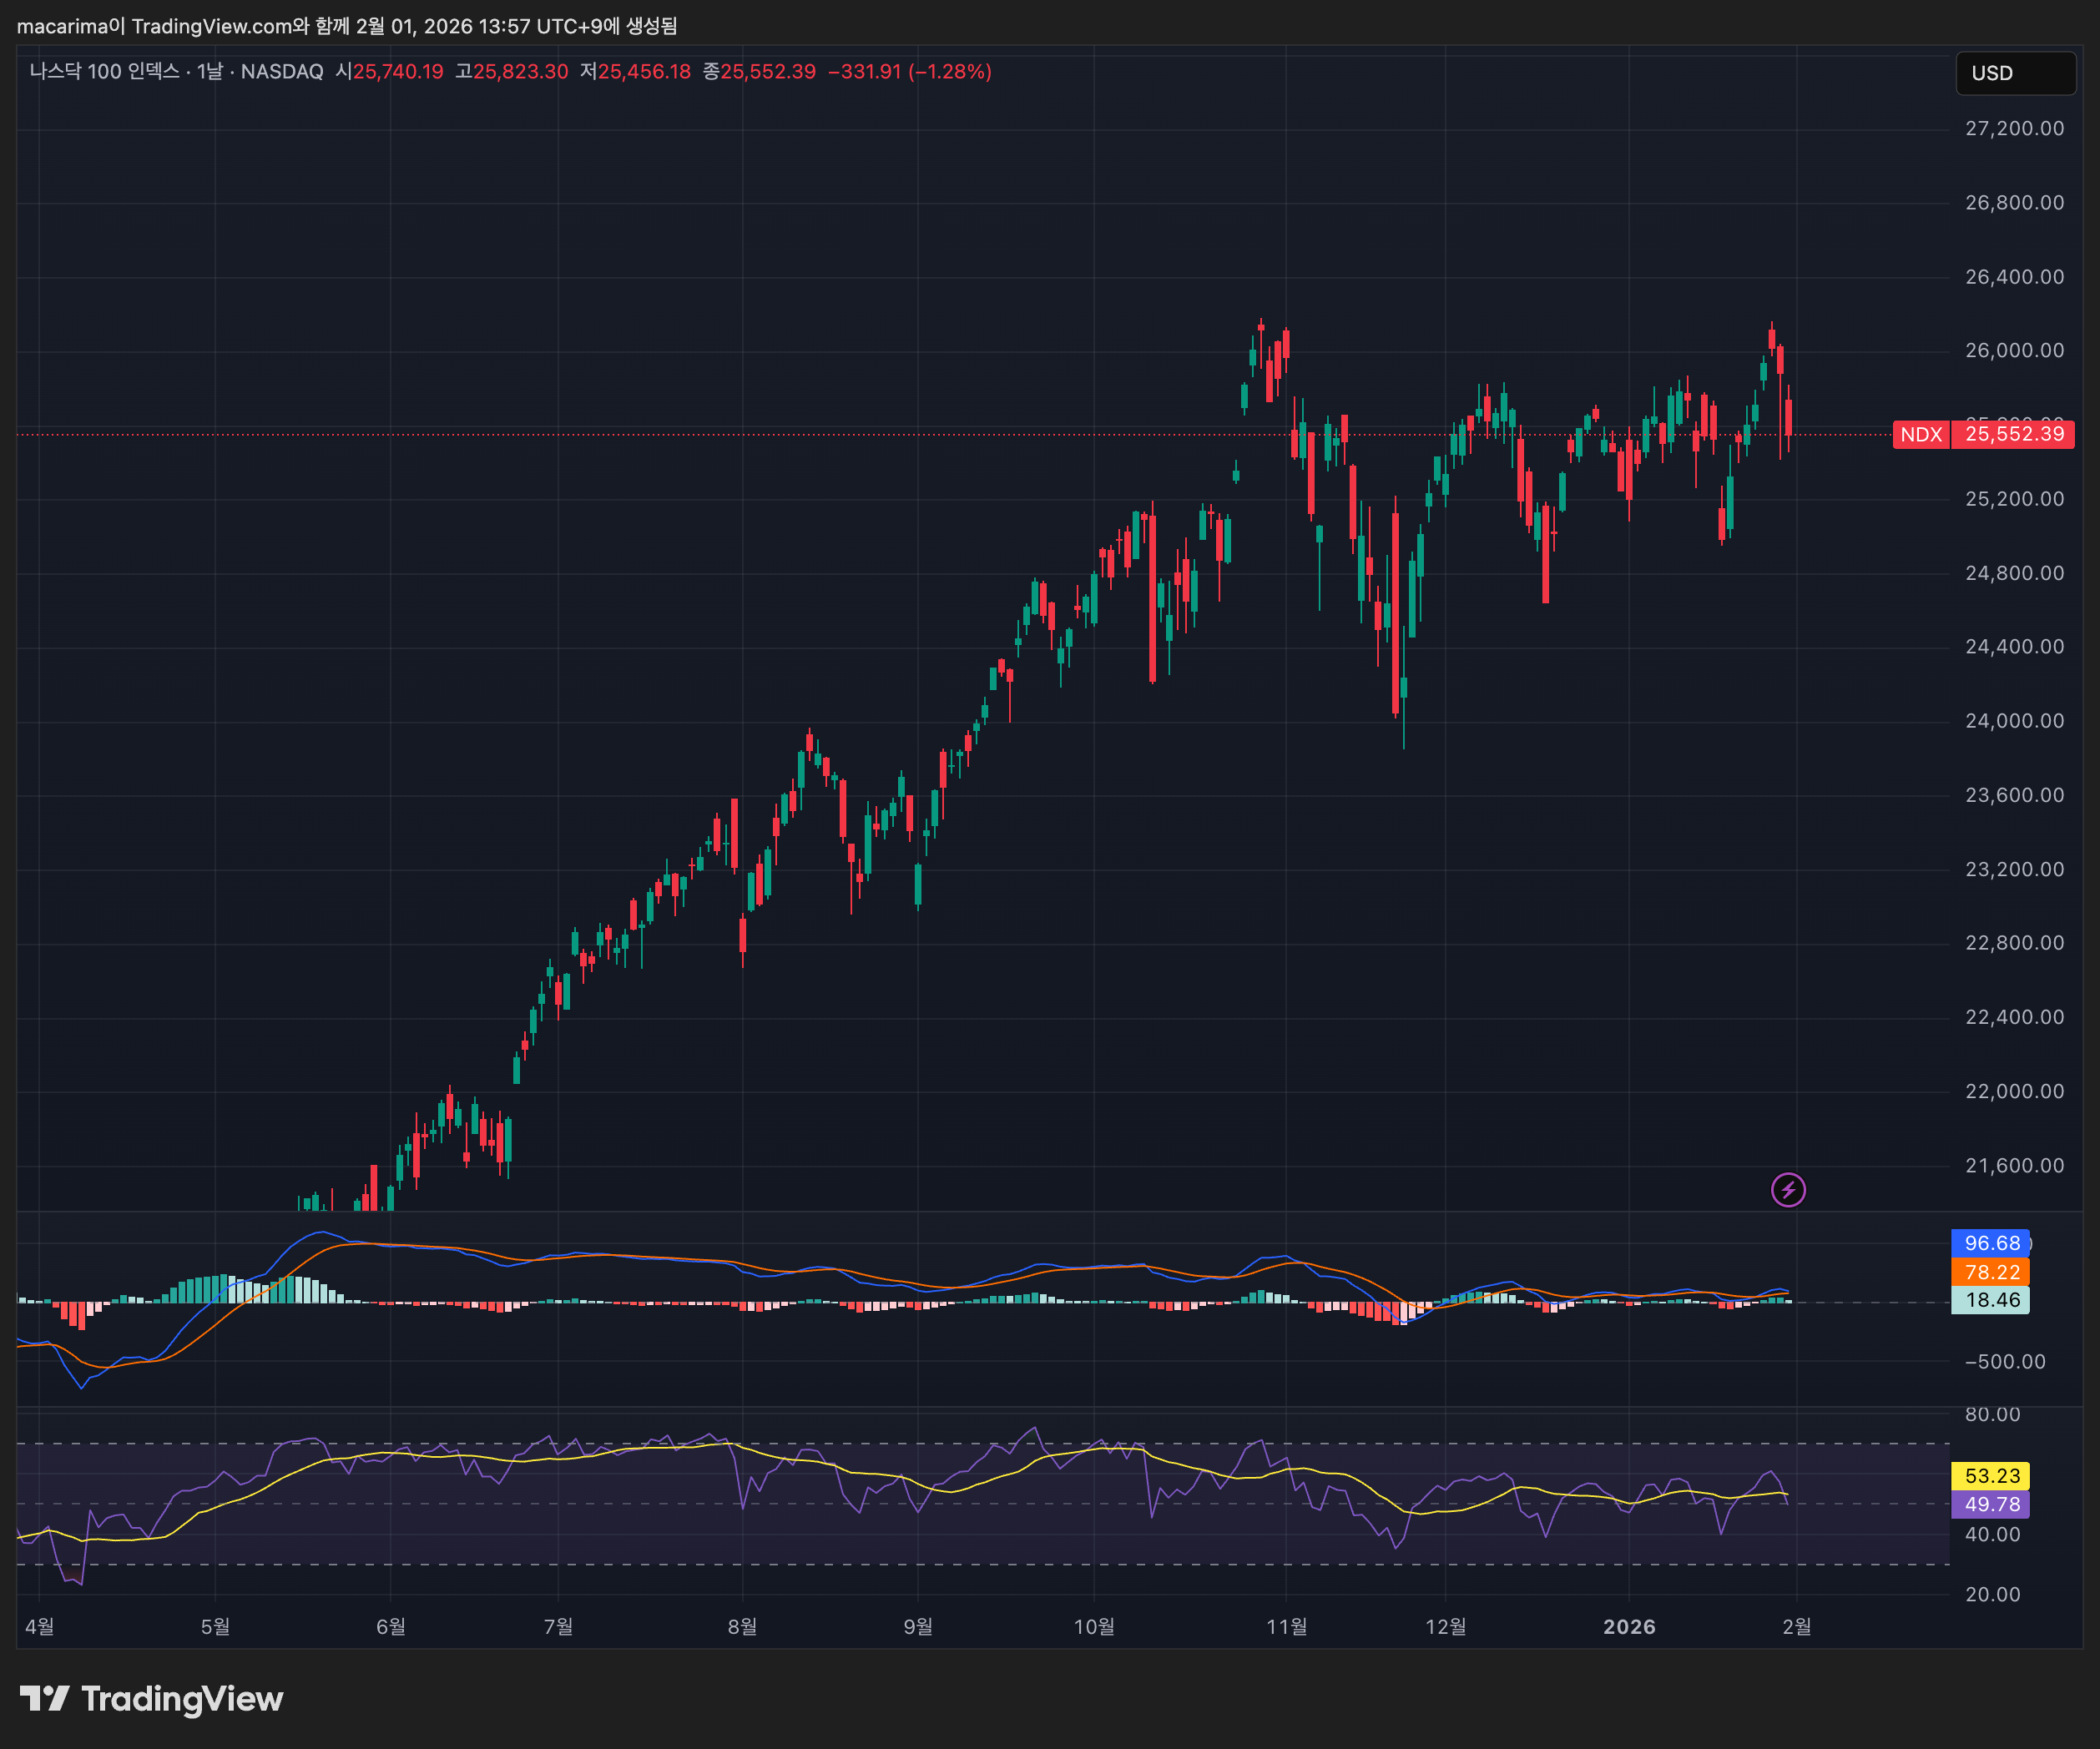2100x1749 pixels.
Task: Click the 11월 time axis label
Action: (x=1287, y=1627)
